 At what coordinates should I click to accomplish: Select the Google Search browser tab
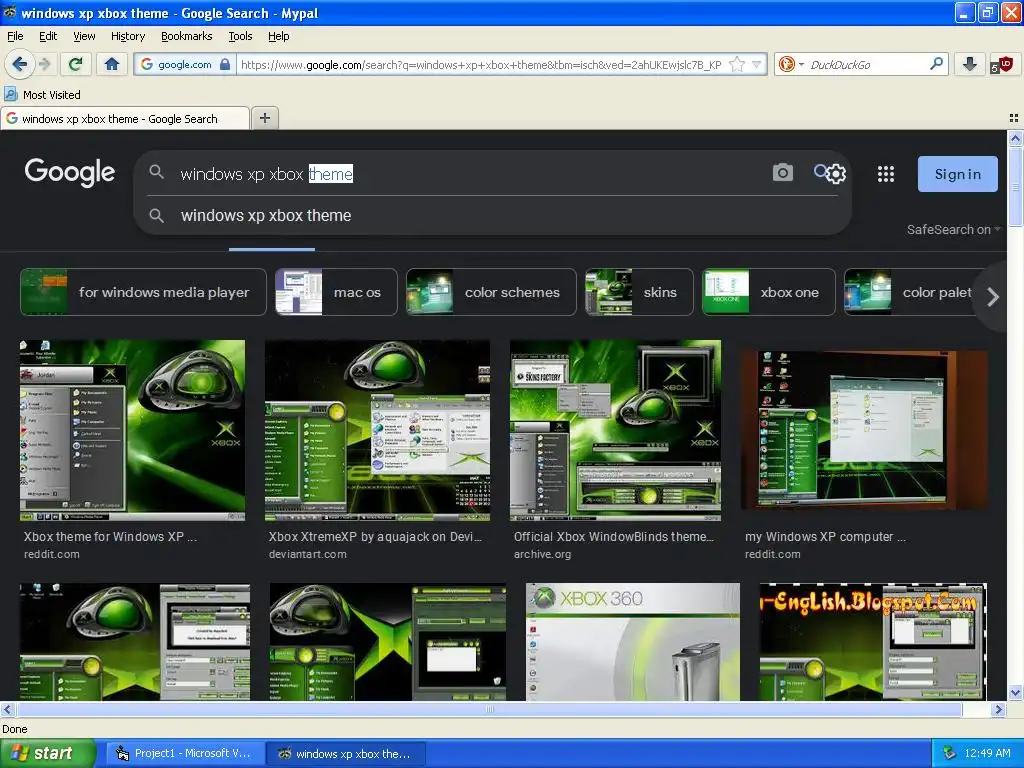tap(125, 118)
